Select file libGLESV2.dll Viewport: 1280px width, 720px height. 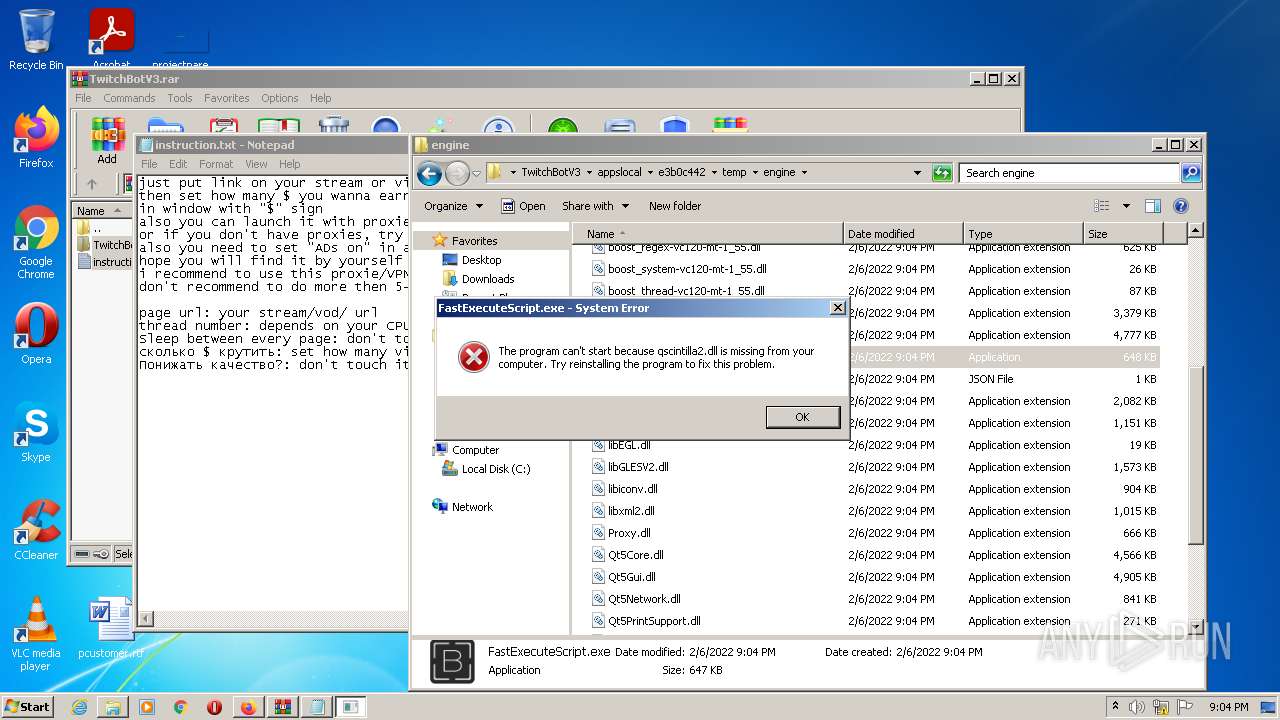click(x=638, y=467)
